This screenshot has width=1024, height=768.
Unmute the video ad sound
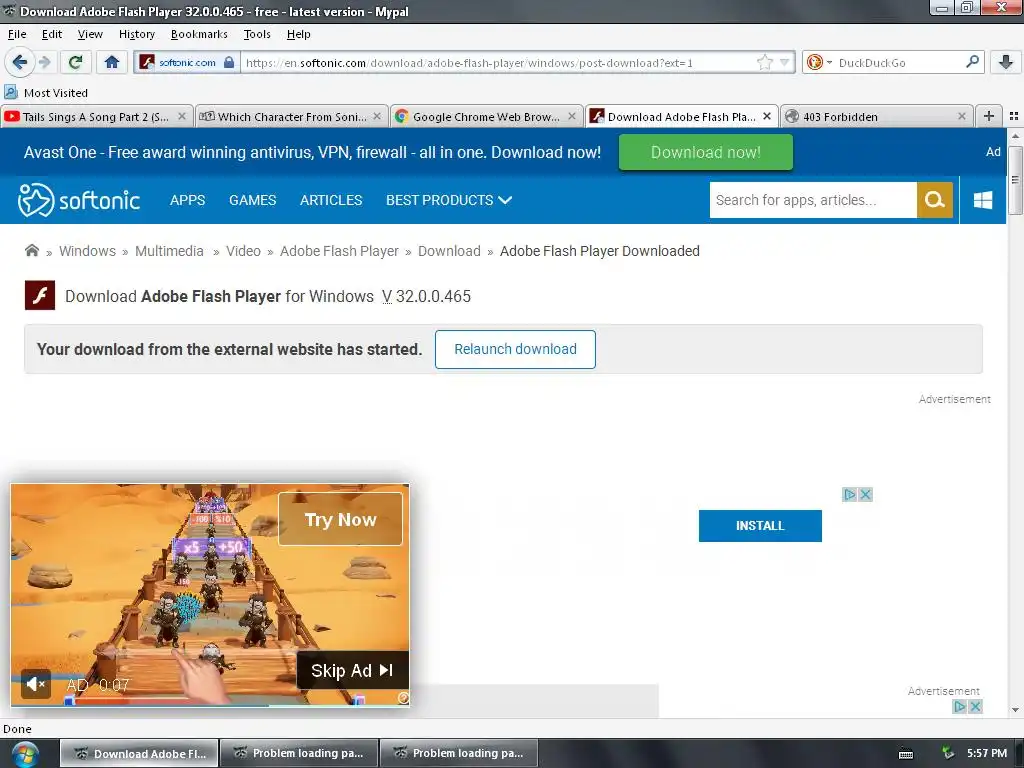35,684
